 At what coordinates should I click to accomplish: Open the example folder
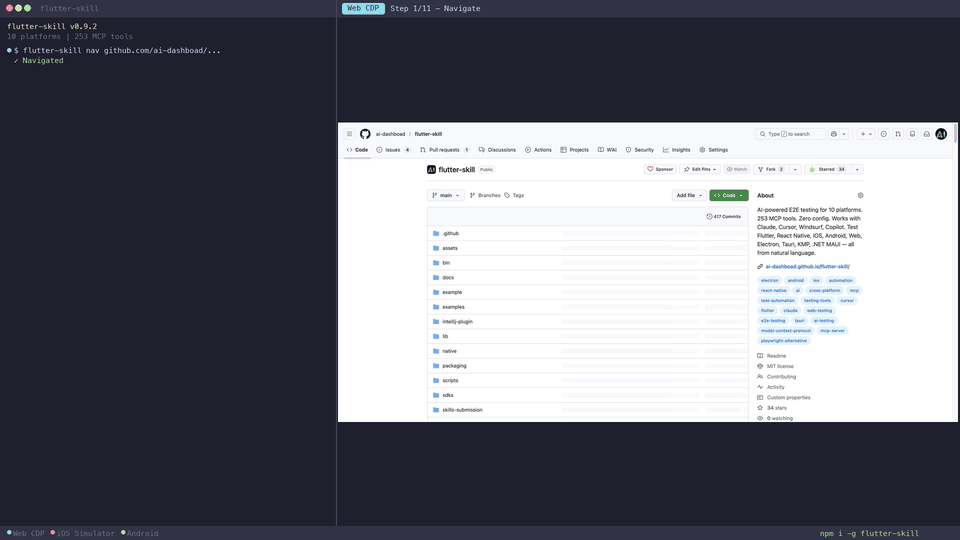(452, 292)
